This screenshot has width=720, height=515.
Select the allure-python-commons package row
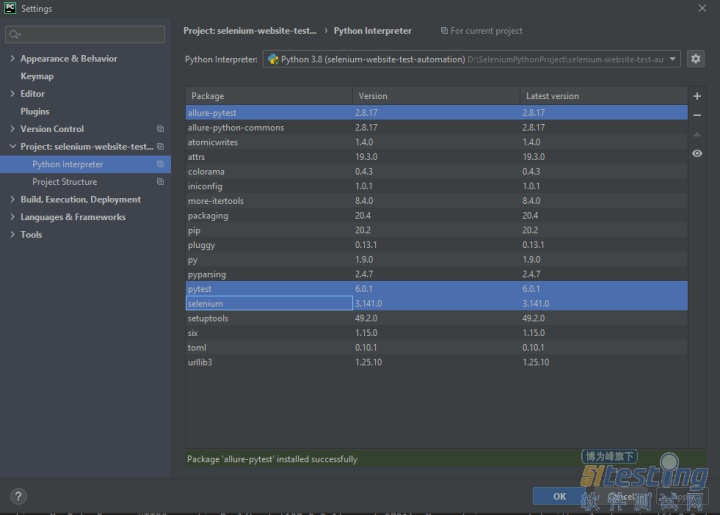point(437,127)
